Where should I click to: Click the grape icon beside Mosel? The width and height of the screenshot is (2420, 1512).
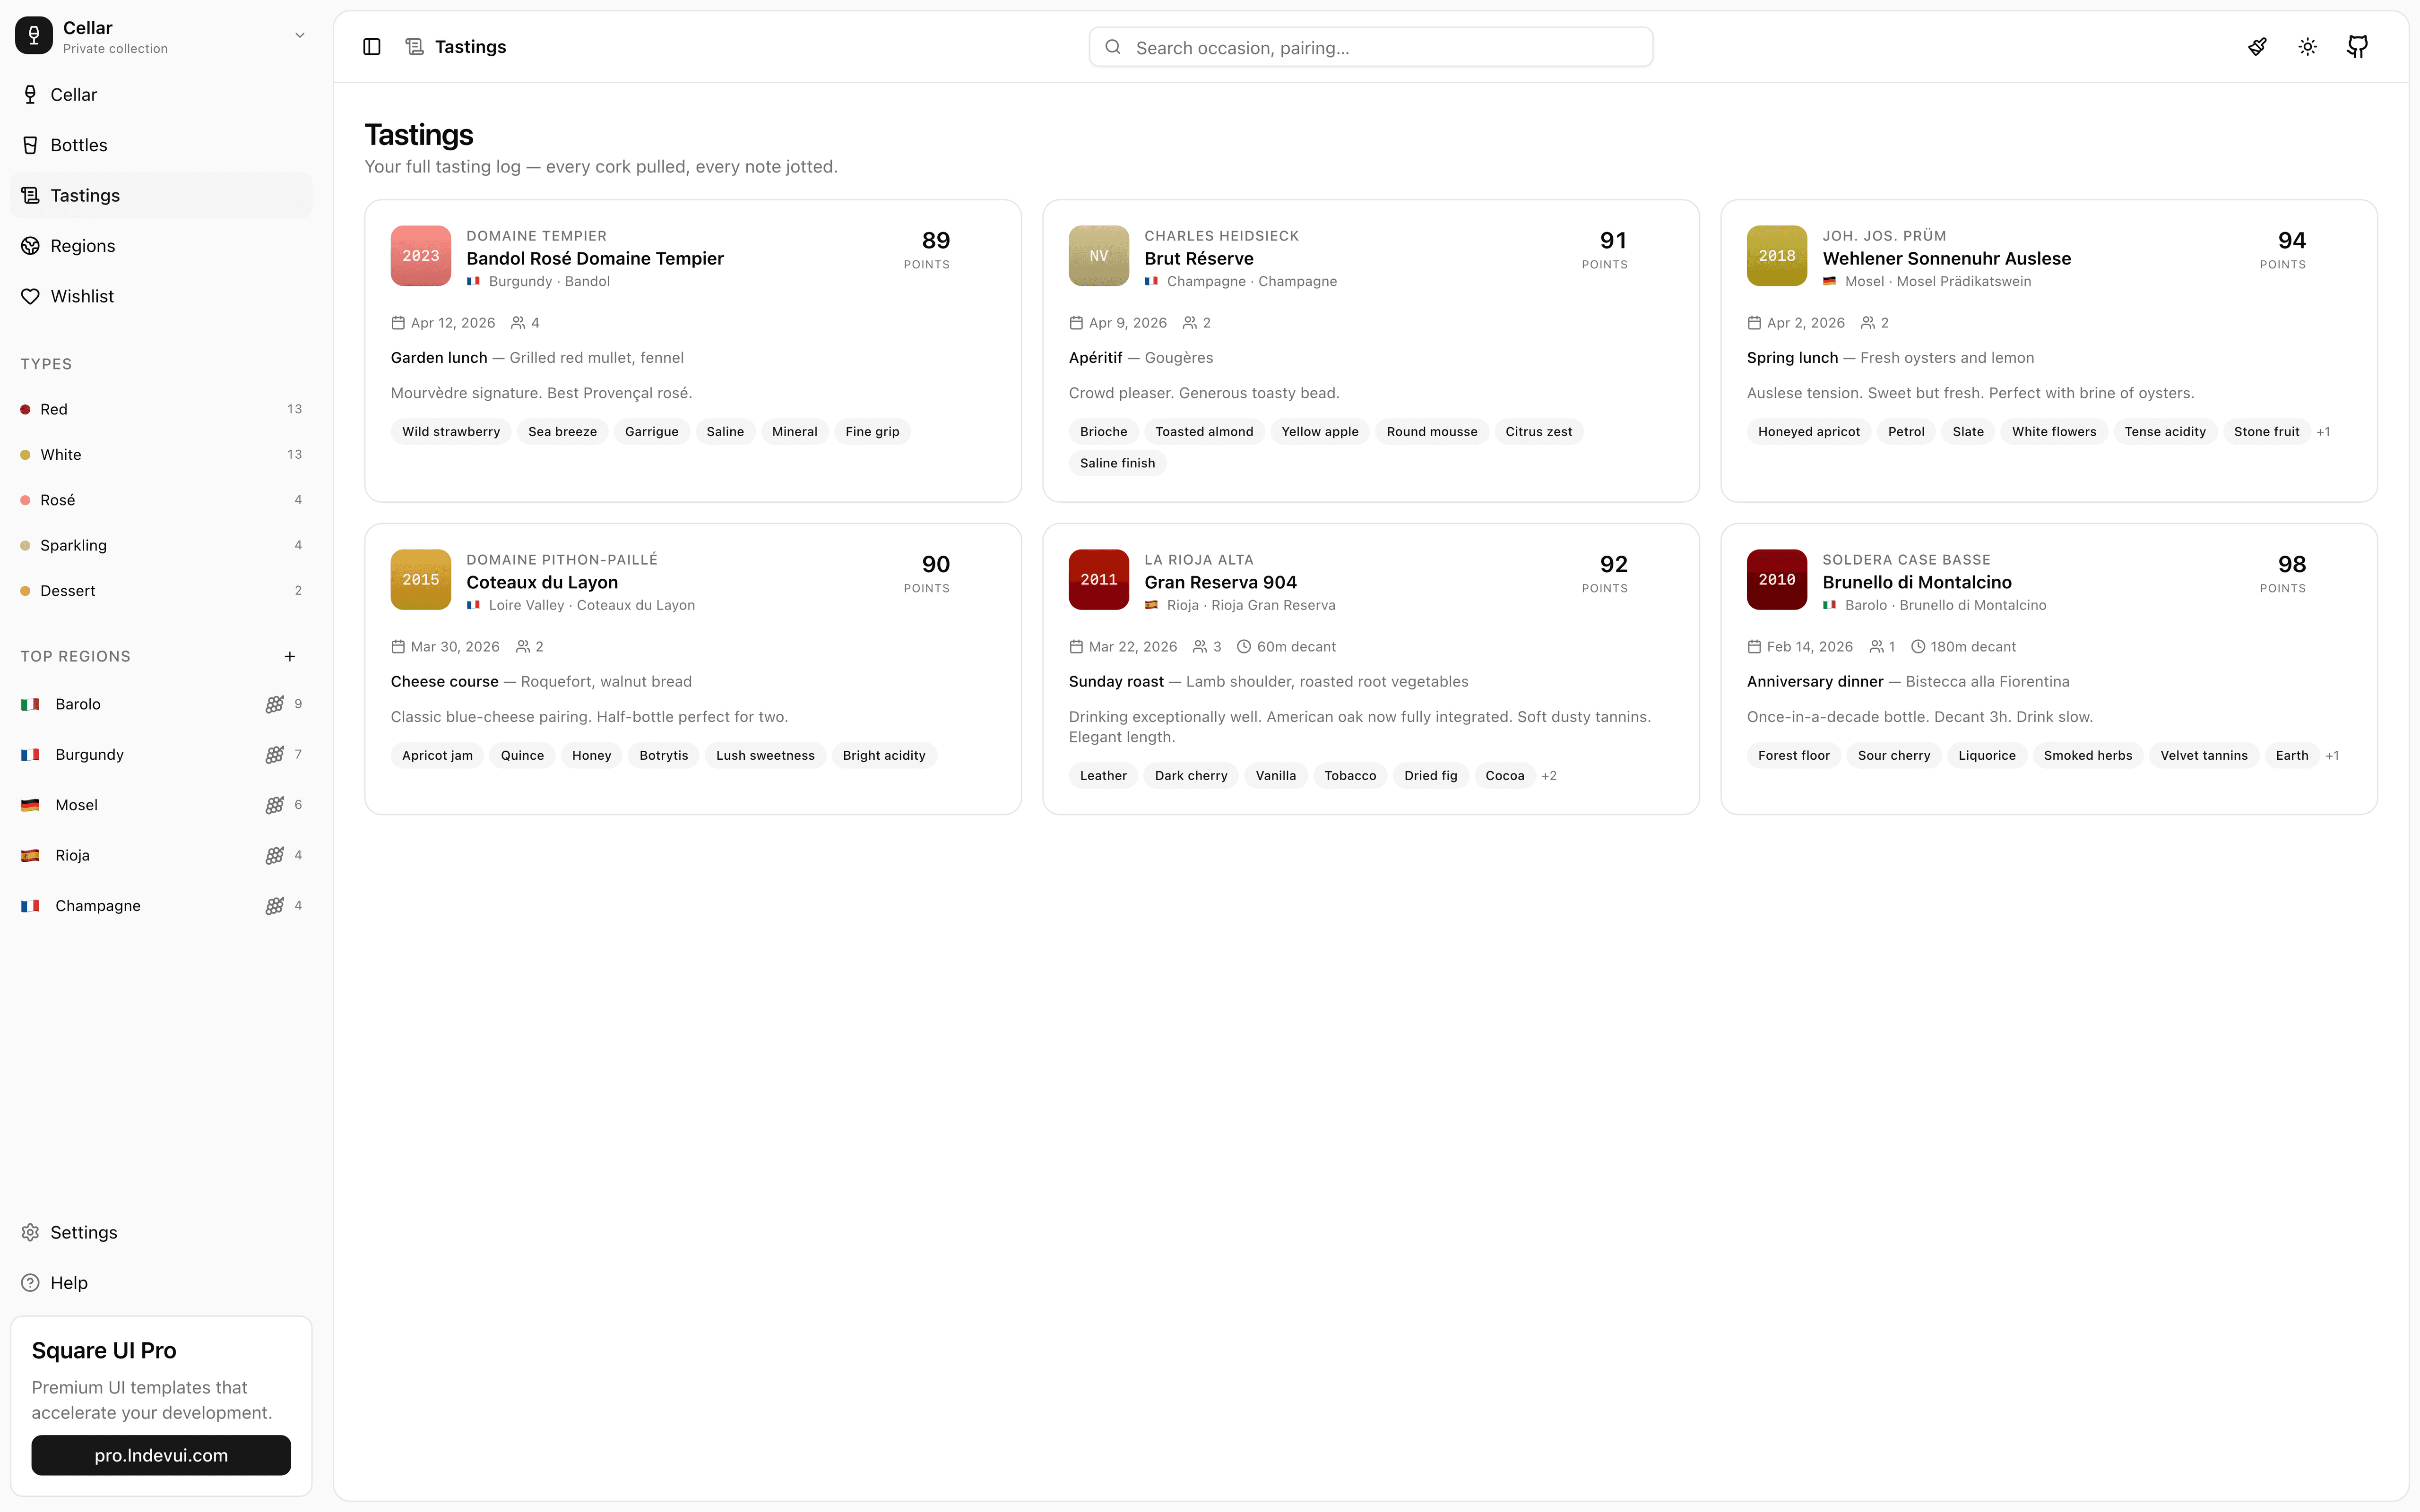point(275,805)
